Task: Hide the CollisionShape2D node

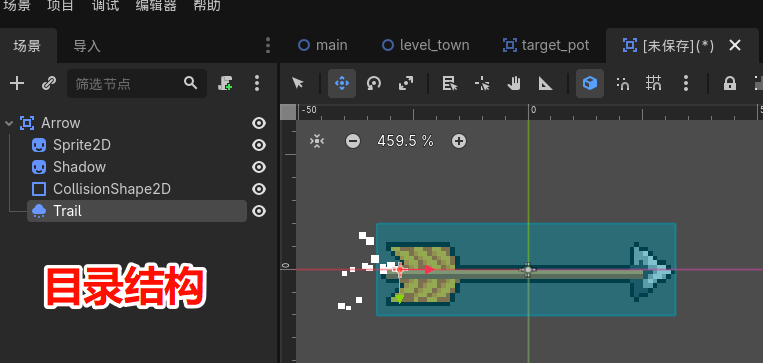Action: click(x=259, y=189)
